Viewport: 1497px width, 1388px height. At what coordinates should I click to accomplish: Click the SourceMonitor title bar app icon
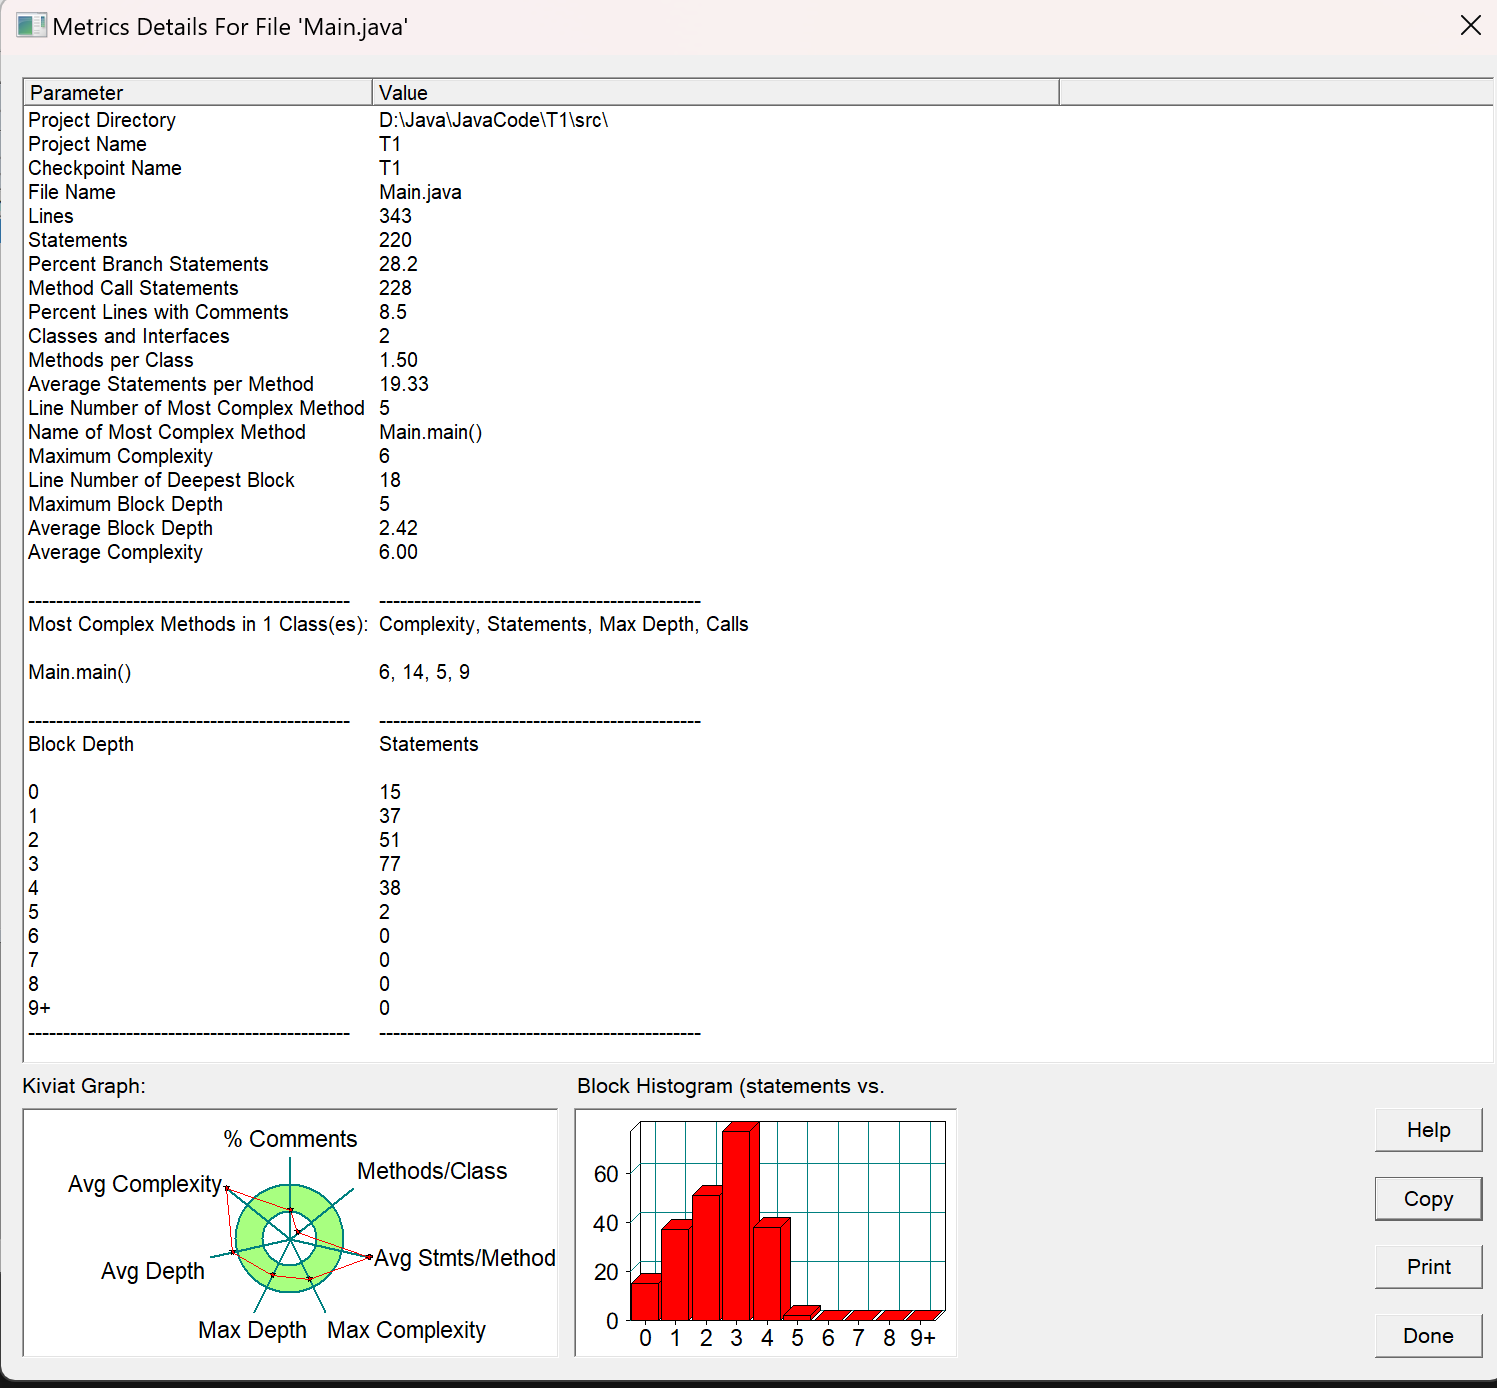(31, 26)
